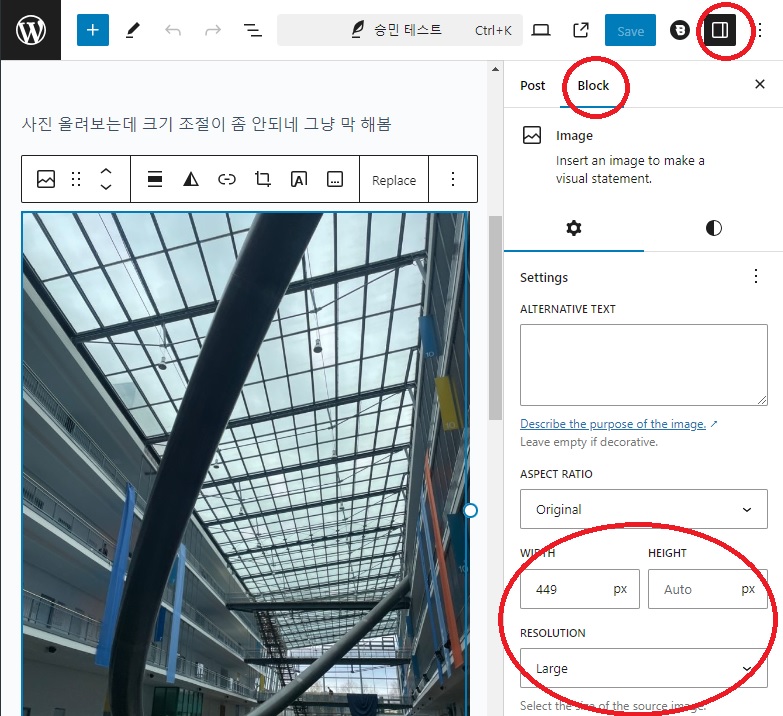Open Describe the purpose of image link
The height and width of the screenshot is (716, 783).
[x=613, y=424]
